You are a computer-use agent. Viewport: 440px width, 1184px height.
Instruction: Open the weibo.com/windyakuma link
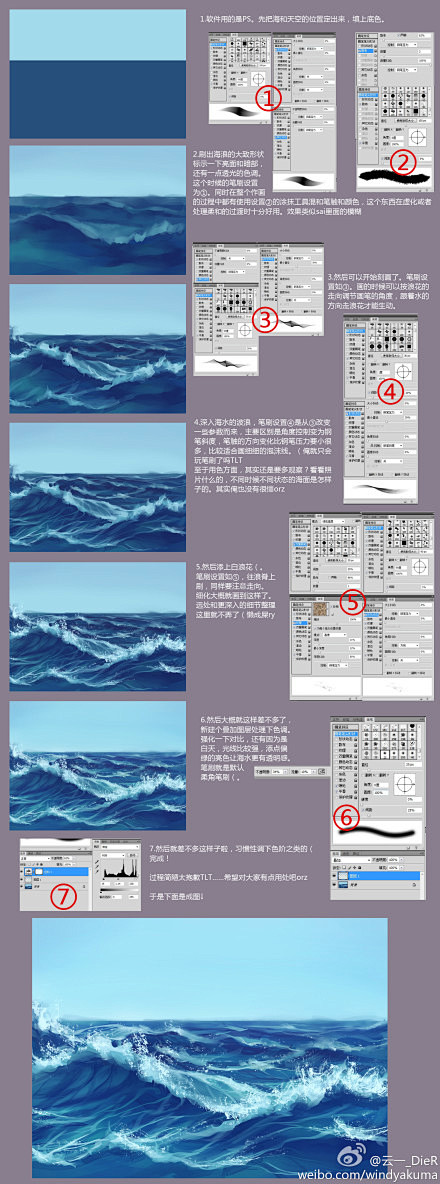[370, 1175]
